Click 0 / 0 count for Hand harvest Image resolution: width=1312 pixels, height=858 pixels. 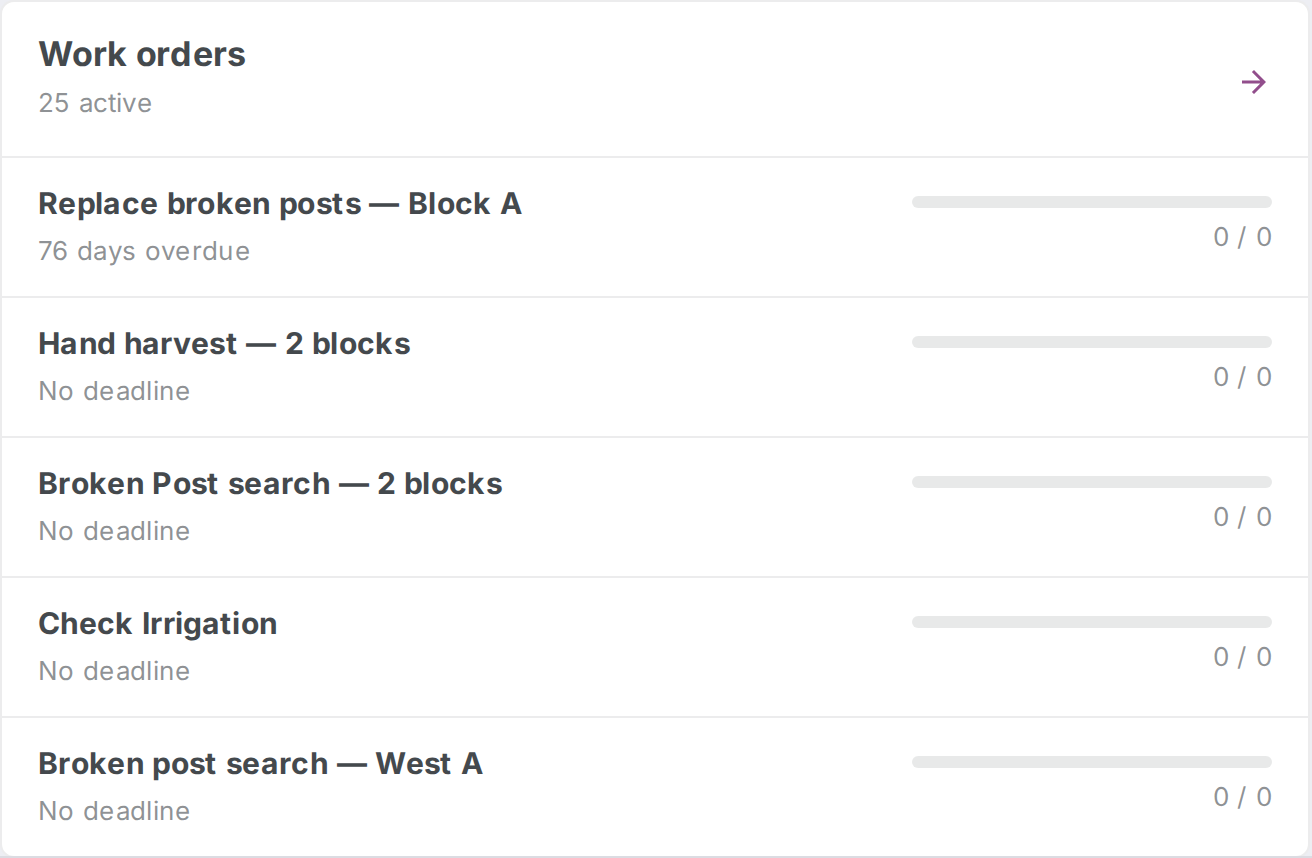(1242, 377)
